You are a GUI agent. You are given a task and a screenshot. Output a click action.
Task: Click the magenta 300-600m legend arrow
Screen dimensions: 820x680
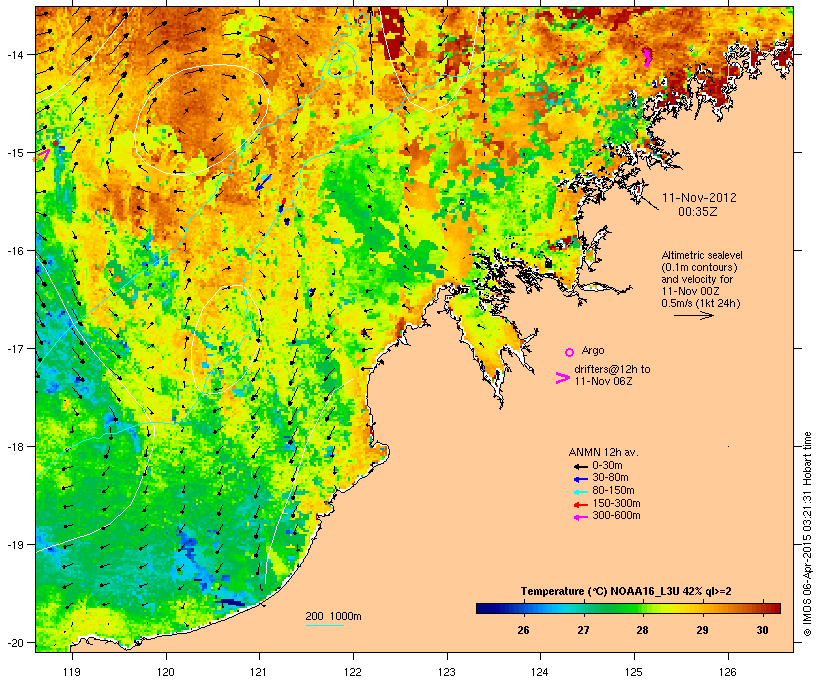click(580, 517)
